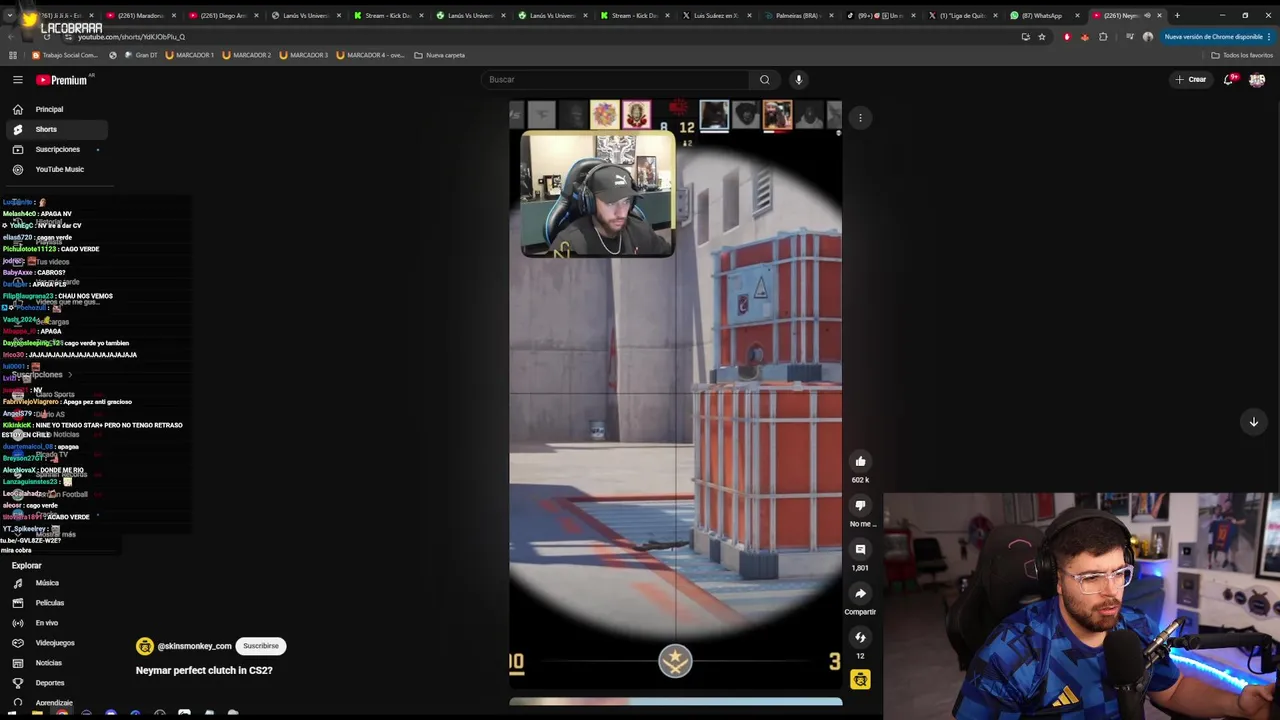Open a new Chrome tab
The width and height of the screenshot is (1280, 720).
click(1177, 15)
